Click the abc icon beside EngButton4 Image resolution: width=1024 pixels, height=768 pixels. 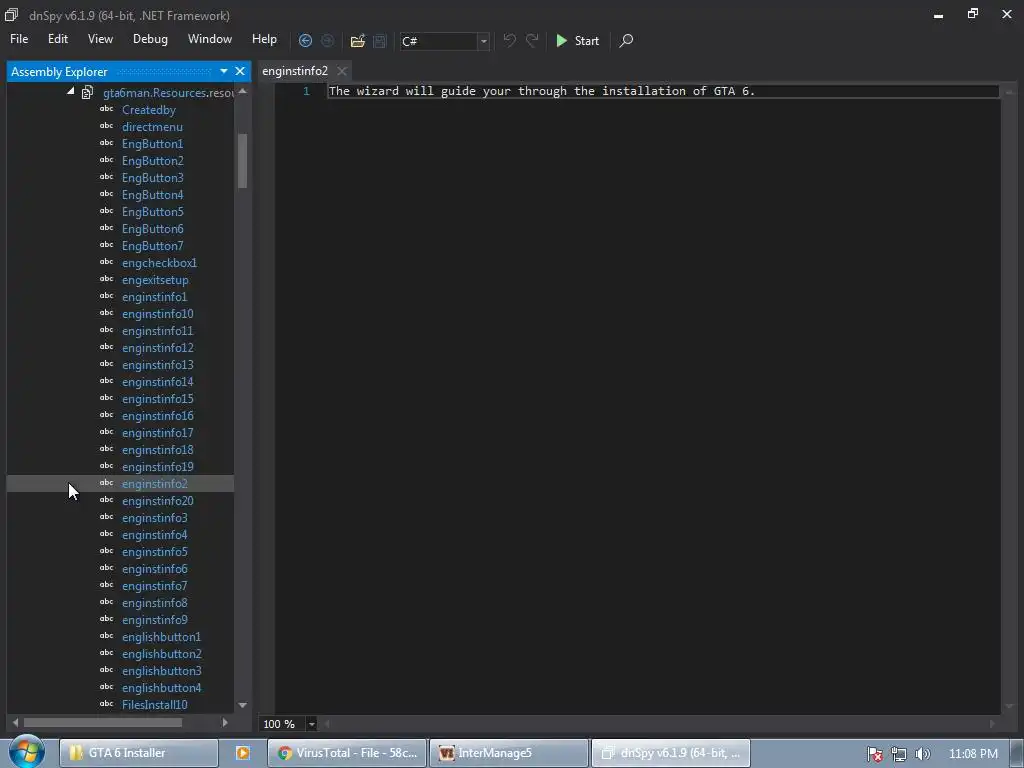coord(106,194)
